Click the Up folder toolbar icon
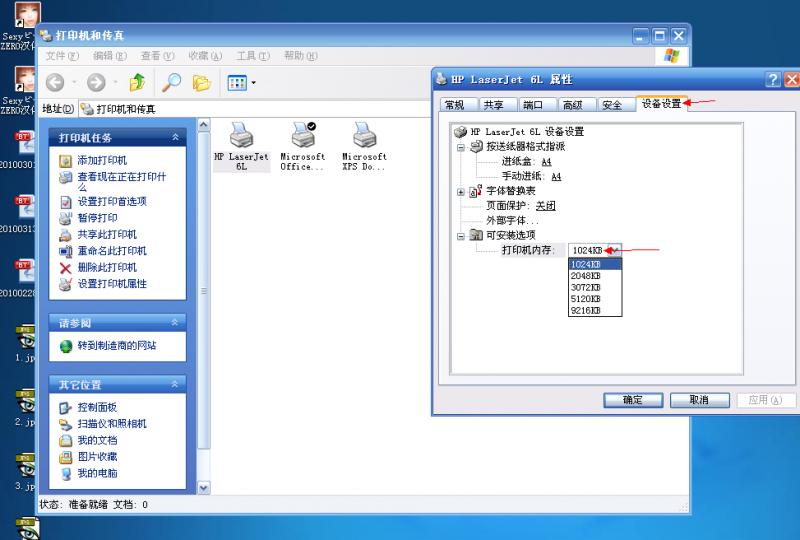The width and height of the screenshot is (800, 540). [x=138, y=83]
